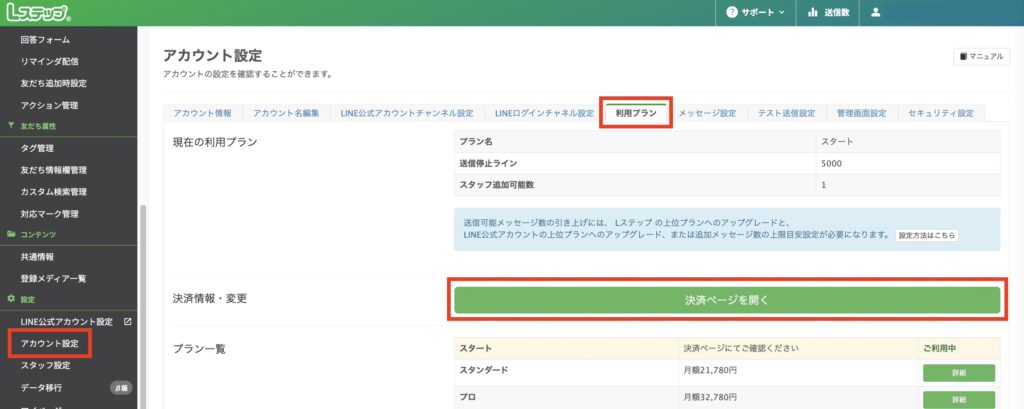The width and height of the screenshot is (1024, 409).
Task: Open the user profile icon
Action: pyautogui.click(x=876, y=13)
